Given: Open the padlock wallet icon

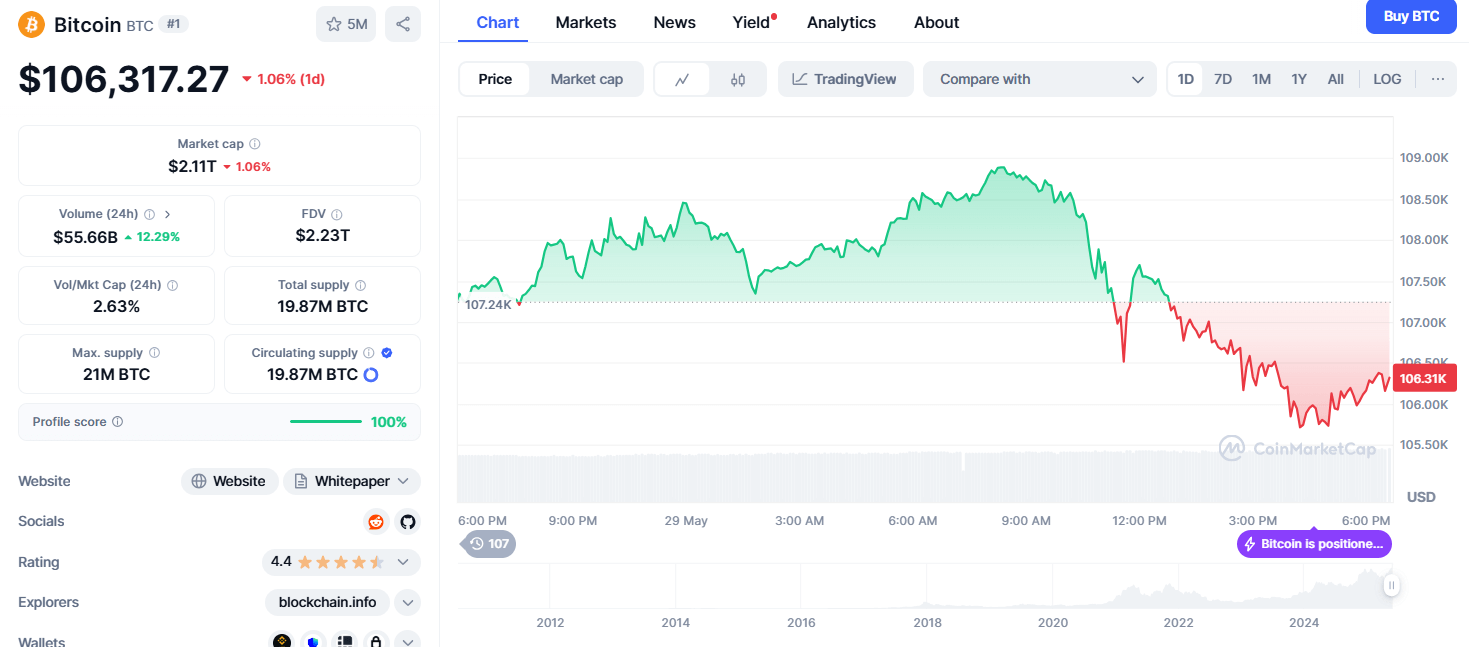Looking at the screenshot, I should tap(376, 642).
